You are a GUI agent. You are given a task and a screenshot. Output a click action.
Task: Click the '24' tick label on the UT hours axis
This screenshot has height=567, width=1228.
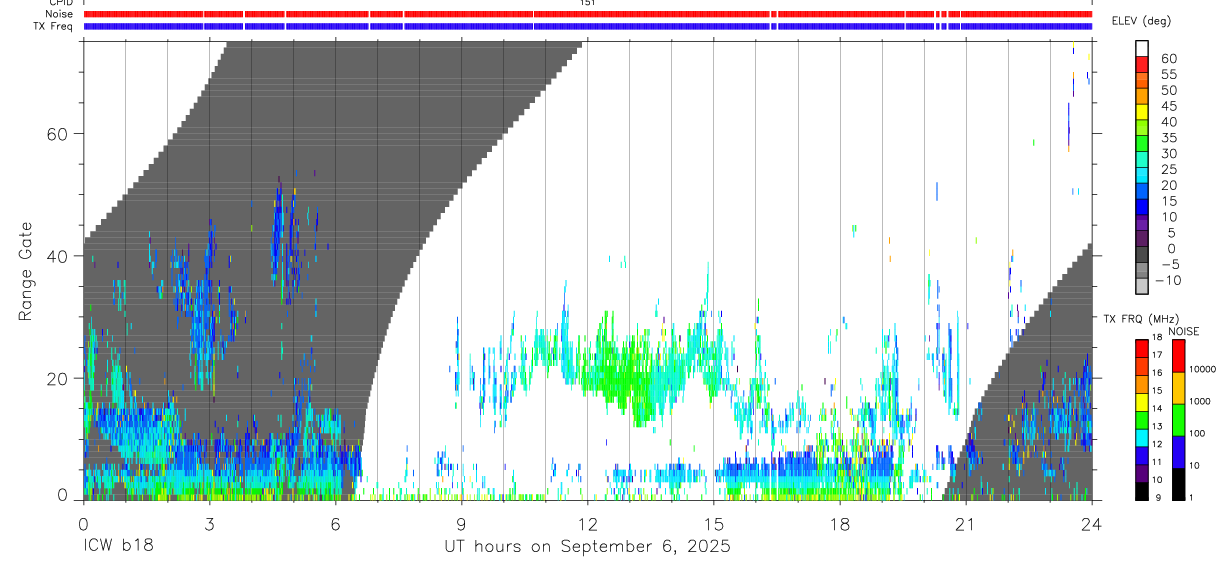1091,522
